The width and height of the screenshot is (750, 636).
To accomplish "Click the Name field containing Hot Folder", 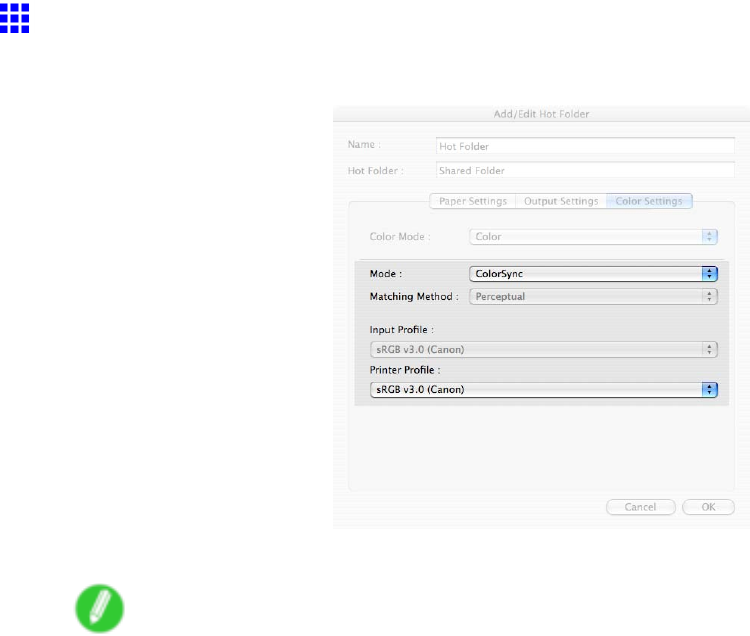I will coord(585,146).
